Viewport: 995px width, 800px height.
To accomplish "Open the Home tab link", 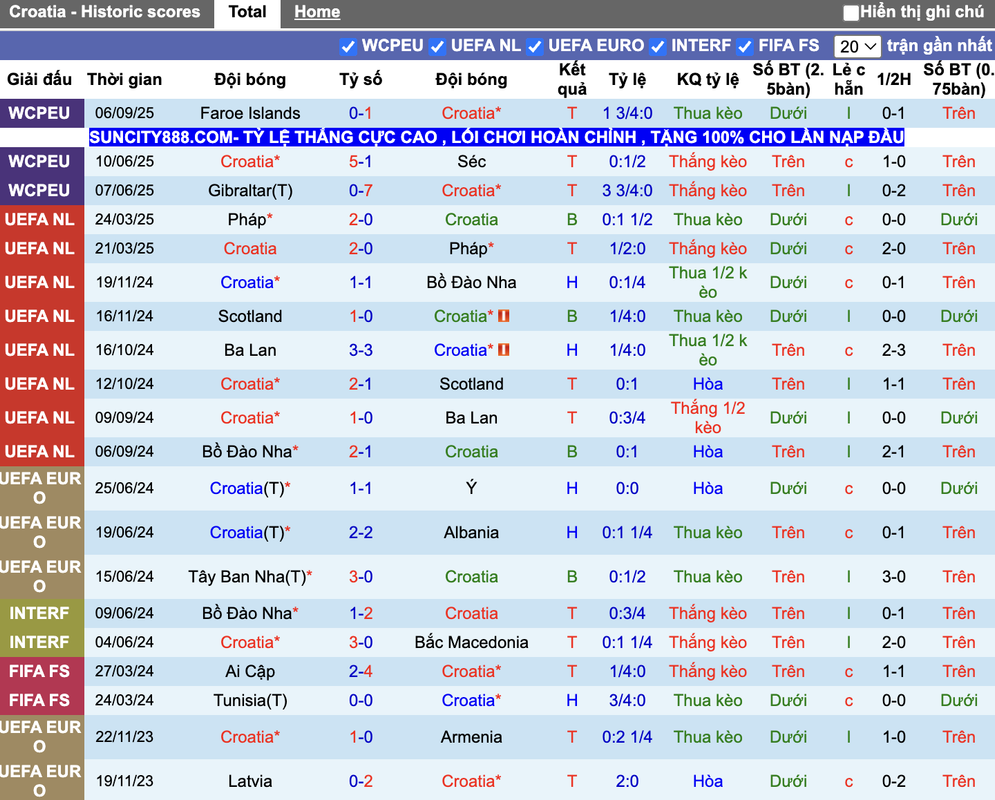I will tap(317, 12).
